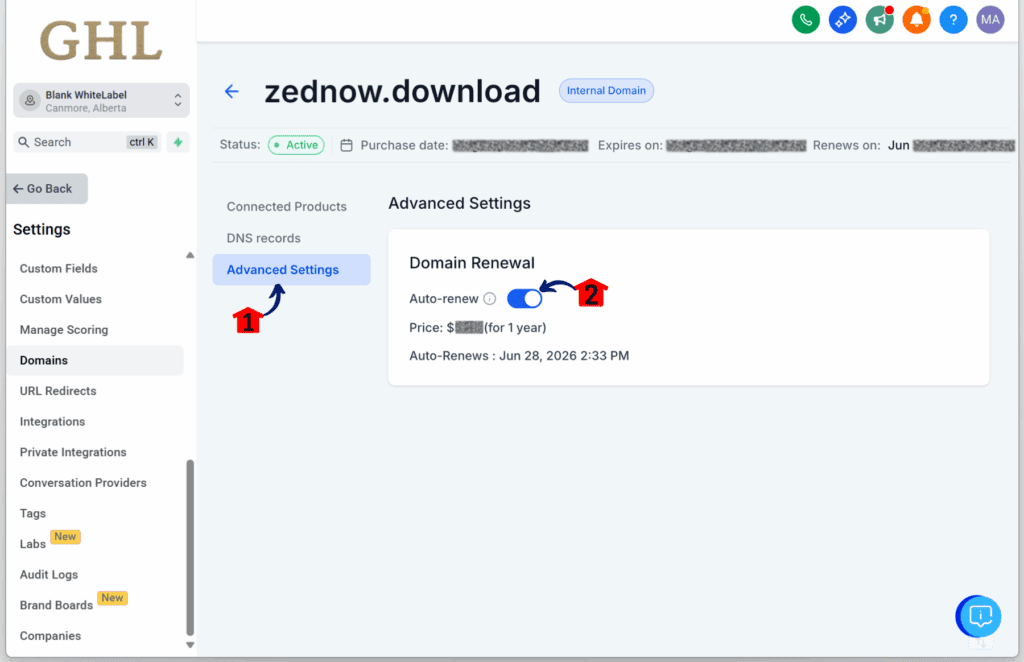This screenshot has width=1024, height=662.
Task: Click the ctrl K shortcut badge
Action: click(142, 142)
